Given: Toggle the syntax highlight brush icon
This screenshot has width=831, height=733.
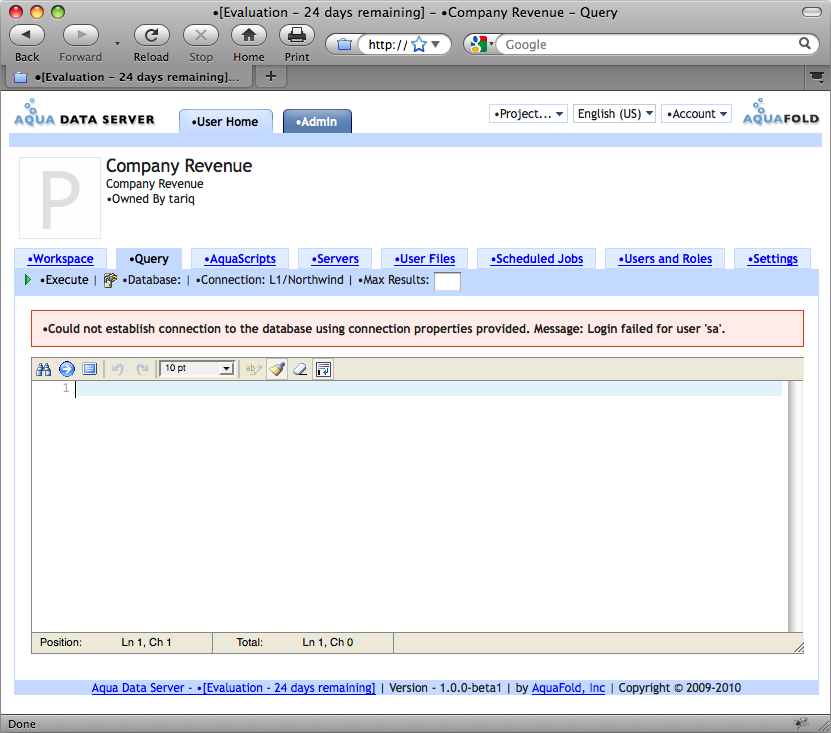Looking at the screenshot, I should point(277,369).
